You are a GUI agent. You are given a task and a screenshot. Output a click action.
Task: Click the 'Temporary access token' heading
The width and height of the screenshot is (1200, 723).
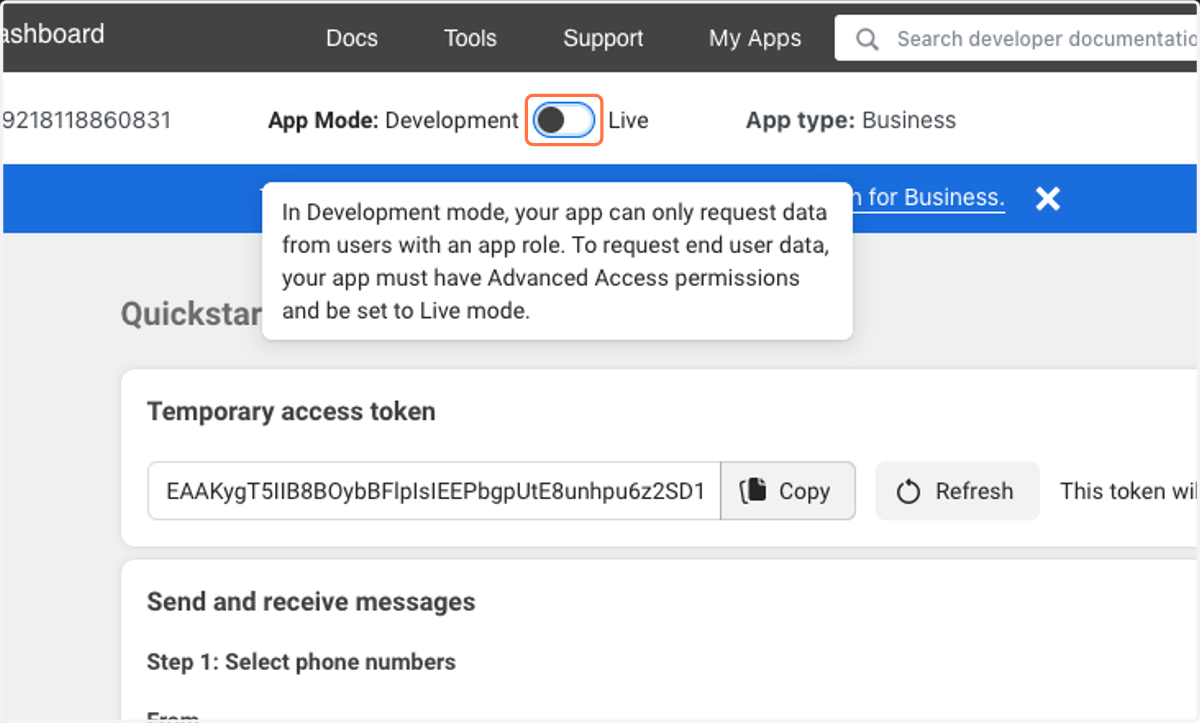coord(291,411)
